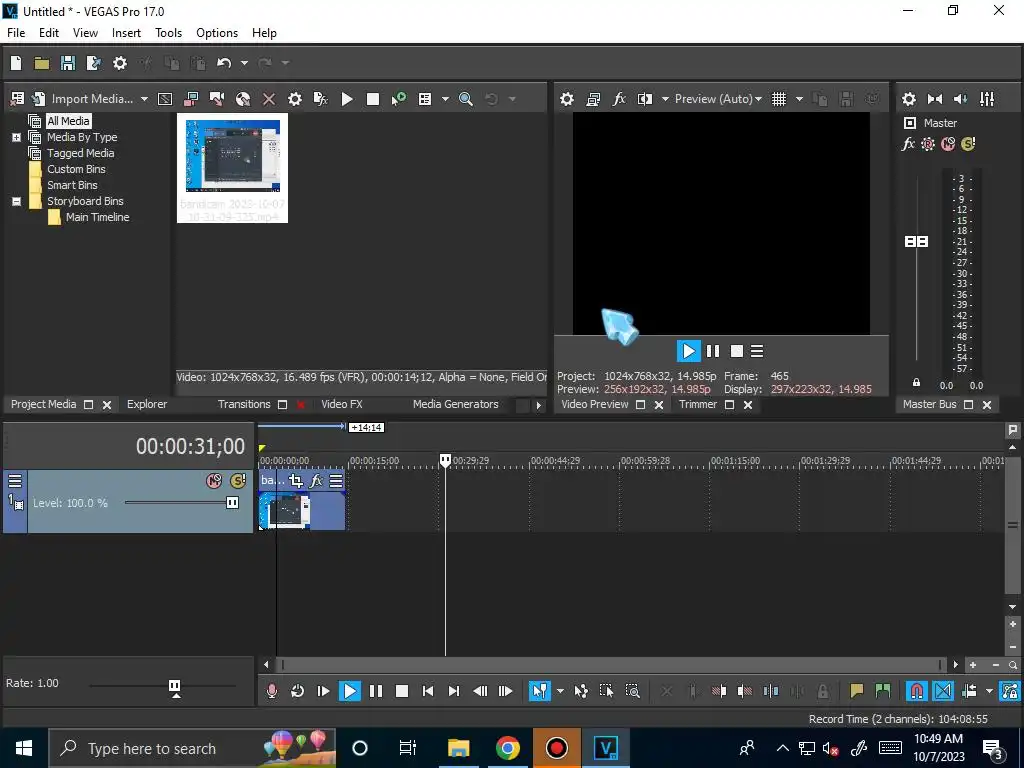
Task: Open Master FX in the Master Bus
Action: [x=908, y=144]
